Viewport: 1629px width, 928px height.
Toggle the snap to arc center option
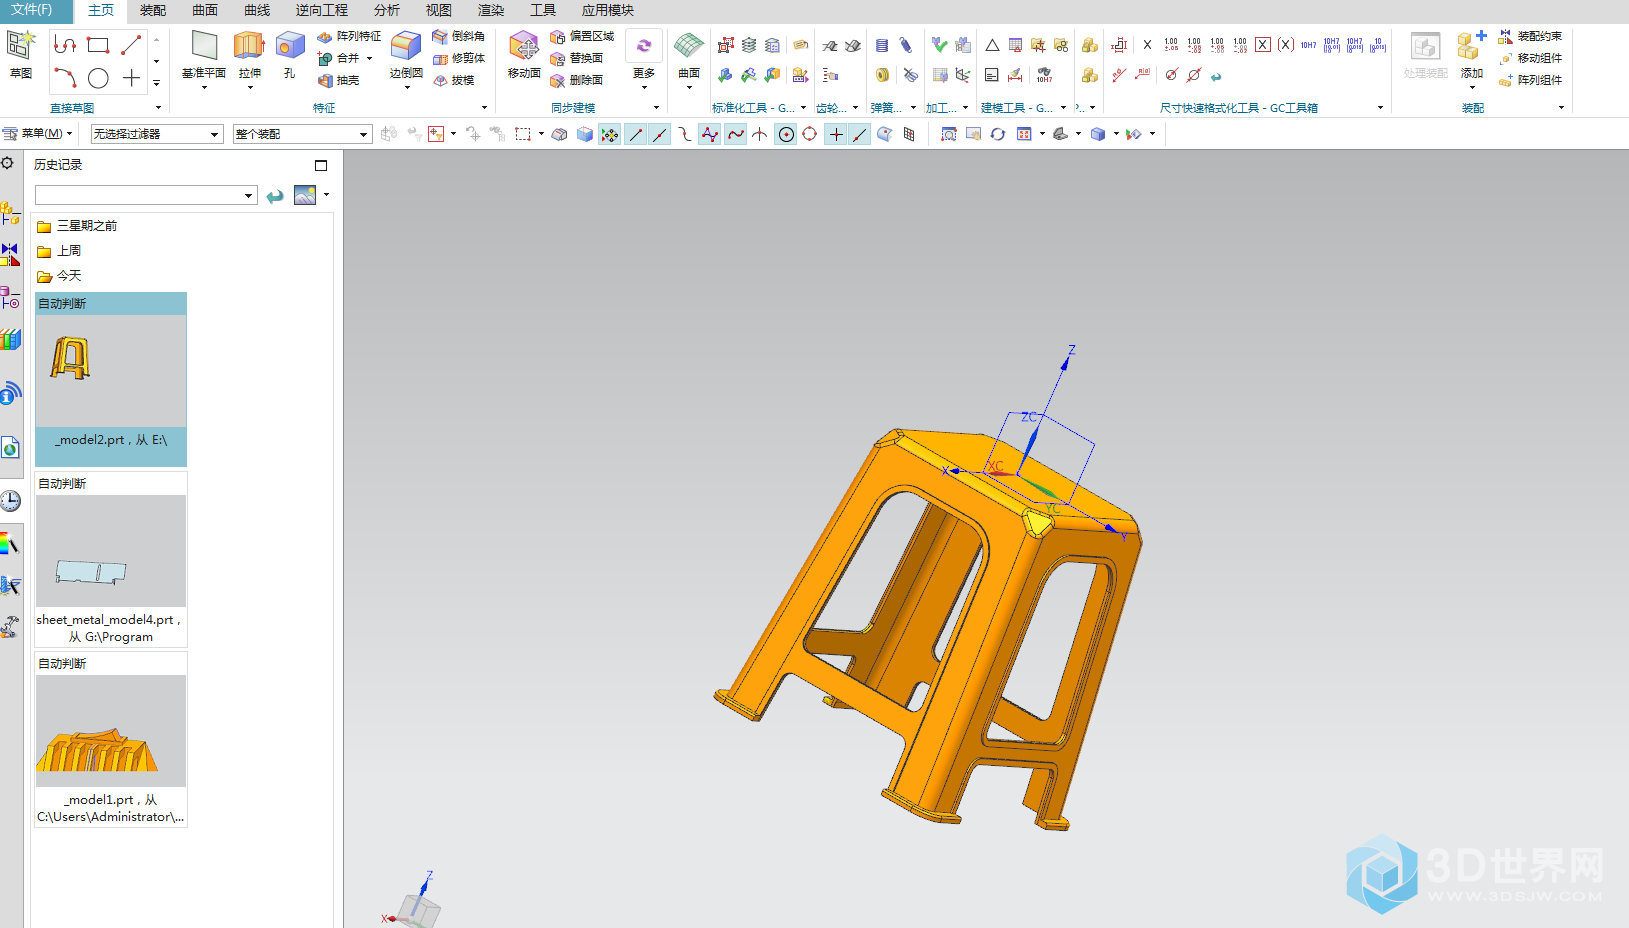[x=786, y=134]
